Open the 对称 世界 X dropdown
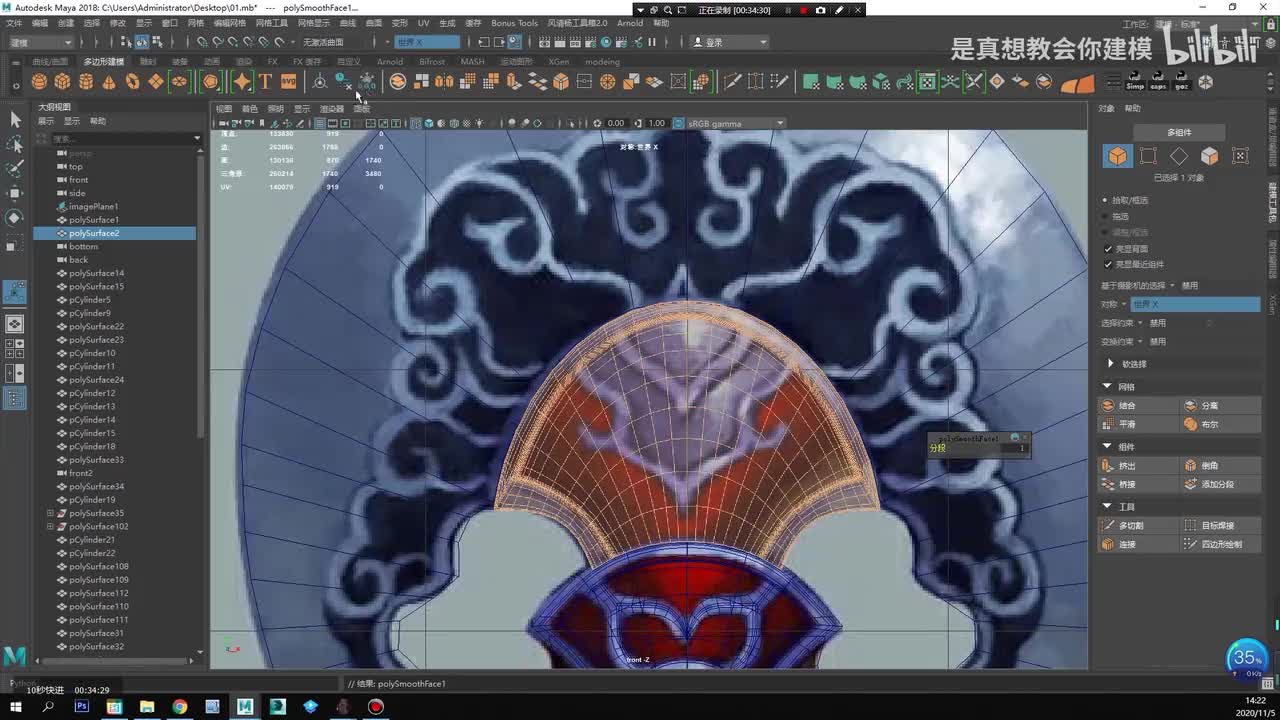The width and height of the screenshot is (1280, 720). [x=1194, y=304]
